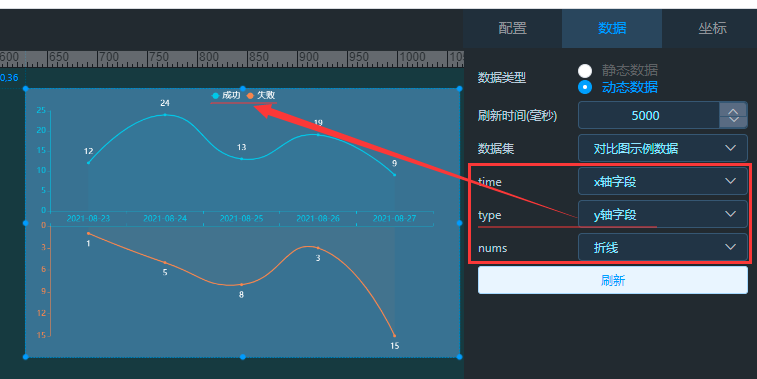Image resolution: width=757 pixels, height=379 pixels.
Task: Expand the type field y轴字段 dropdown
Action: click(x=662, y=214)
